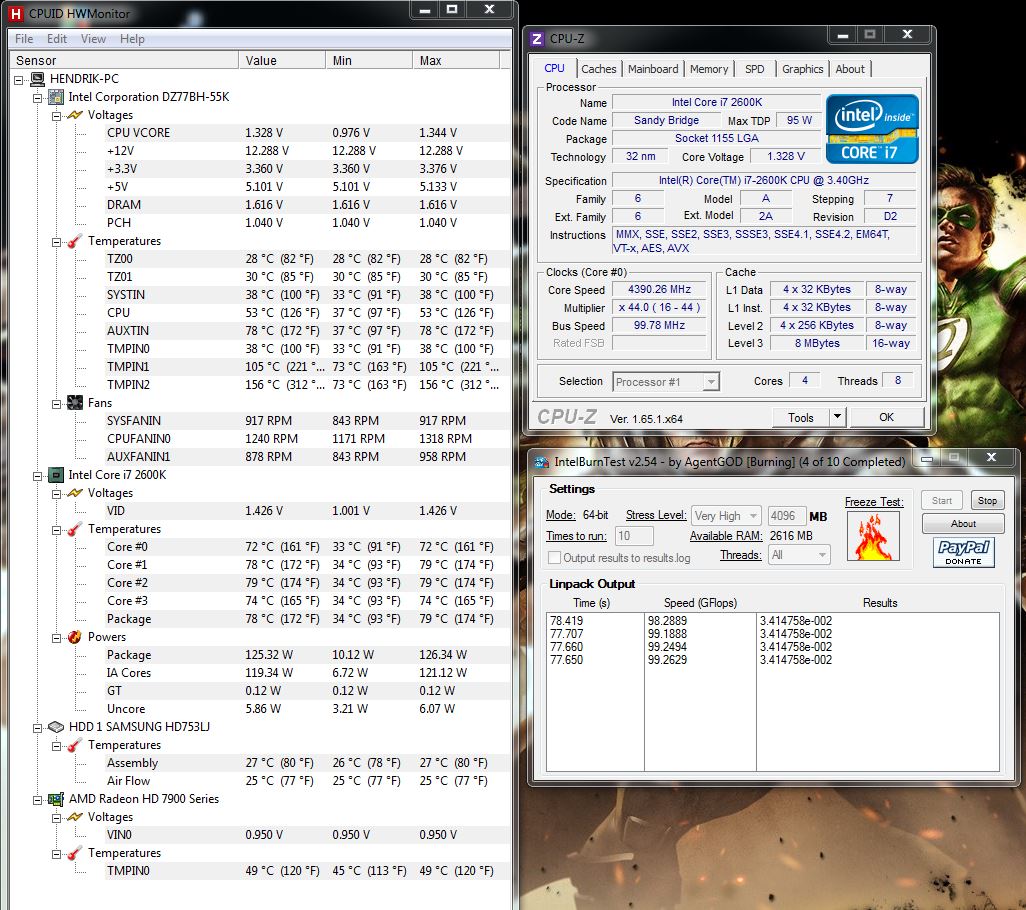Click the Fans node fan icon

click(x=75, y=403)
